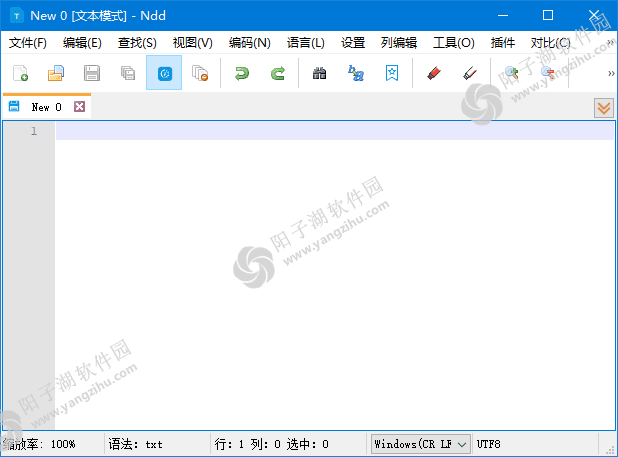Image resolution: width=618 pixels, height=457 pixels.
Task: Save the file with floppy disk icon
Action: click(92, 73)
